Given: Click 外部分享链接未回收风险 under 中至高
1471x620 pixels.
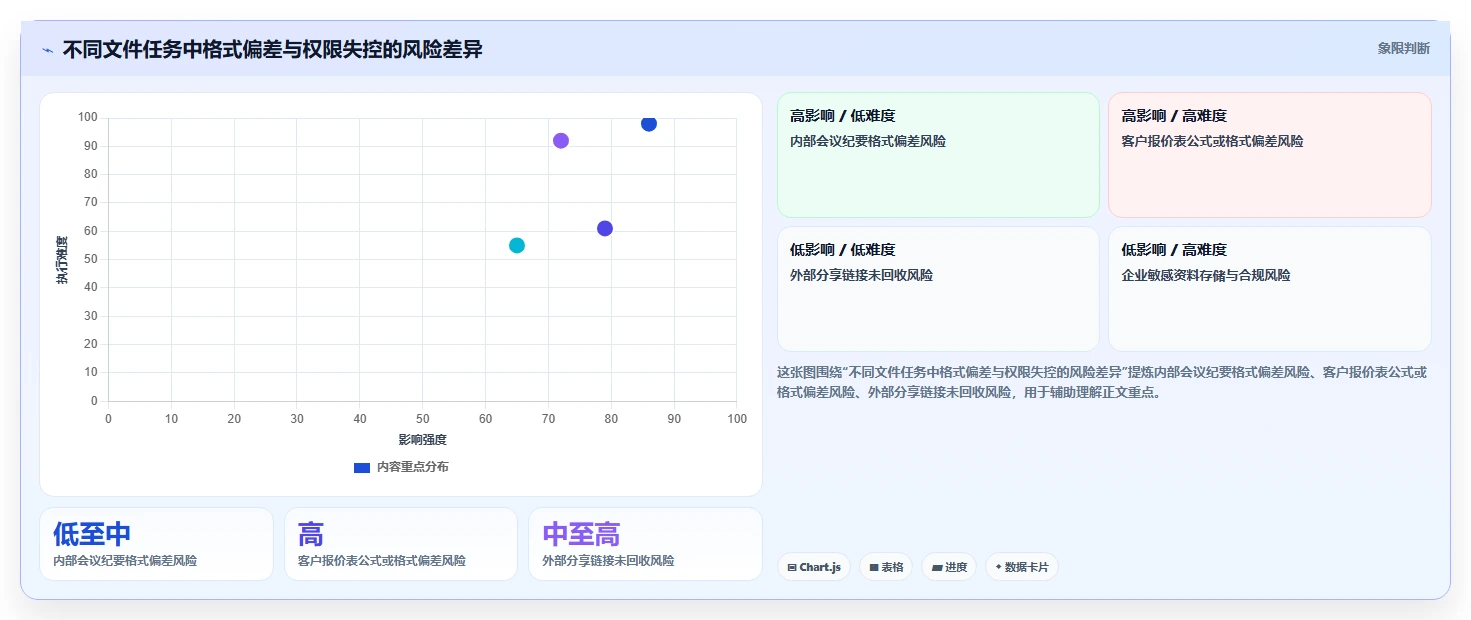Looking at the screenshot, I should click(x=608, y=561).
